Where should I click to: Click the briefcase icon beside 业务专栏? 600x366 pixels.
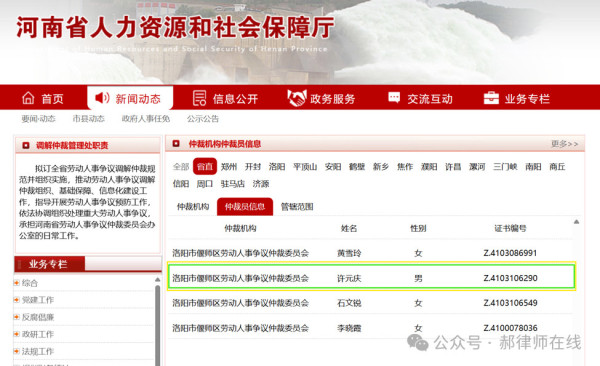pos(491,98)
